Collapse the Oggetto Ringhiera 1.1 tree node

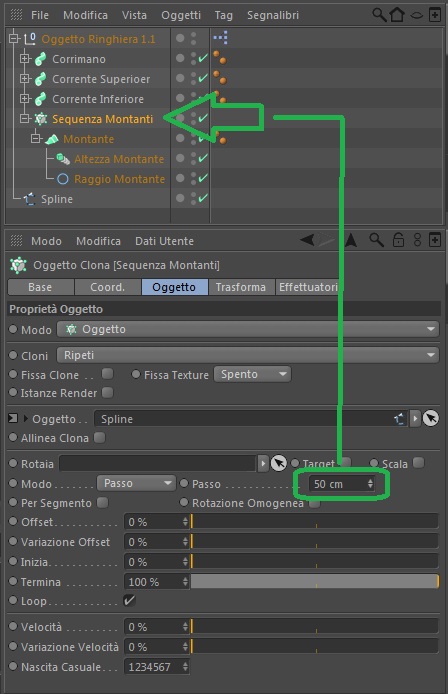14,39
